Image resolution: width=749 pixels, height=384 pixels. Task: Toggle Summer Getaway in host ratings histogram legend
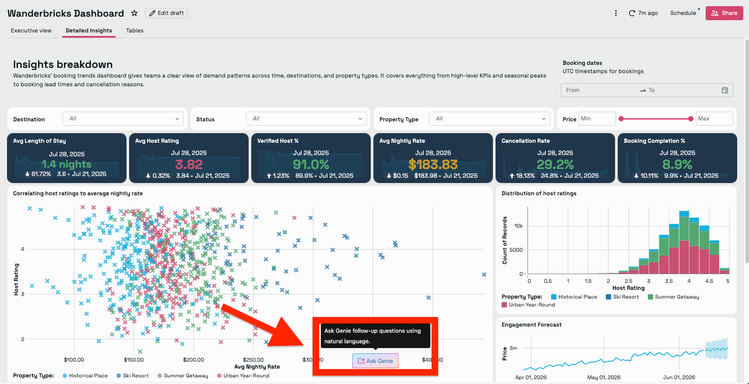[674, 297]
